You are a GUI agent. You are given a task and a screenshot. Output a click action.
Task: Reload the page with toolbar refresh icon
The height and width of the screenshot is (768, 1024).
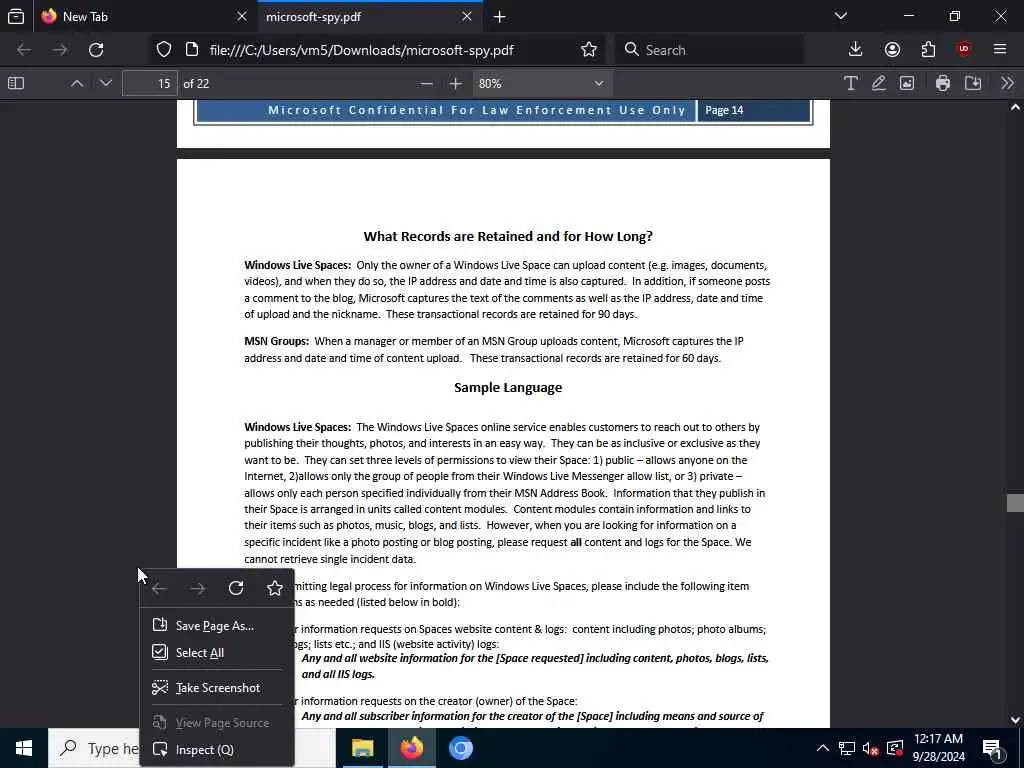(x=96, y=50)
